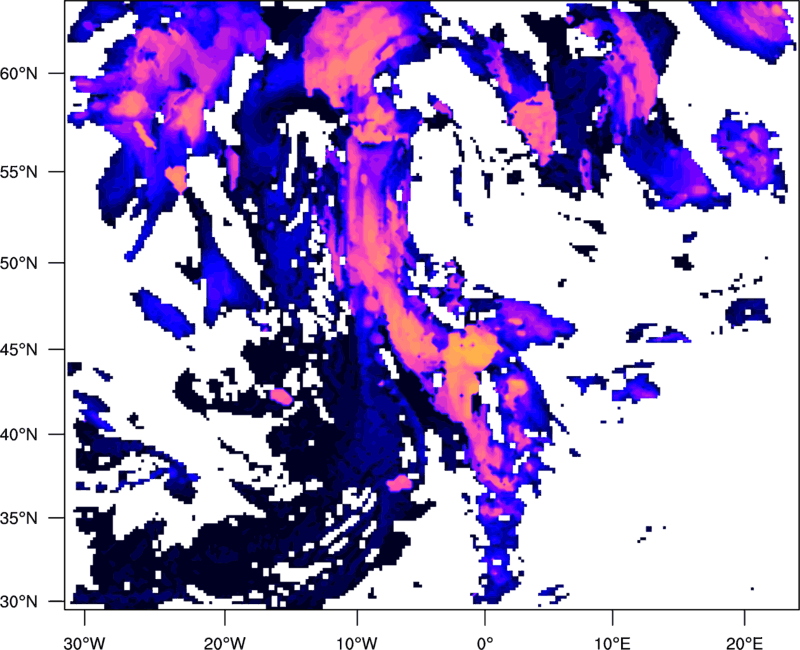Click the 10°W longitude label
The image size is (800, 650).
pyautogui.click(x=356, y=643)
